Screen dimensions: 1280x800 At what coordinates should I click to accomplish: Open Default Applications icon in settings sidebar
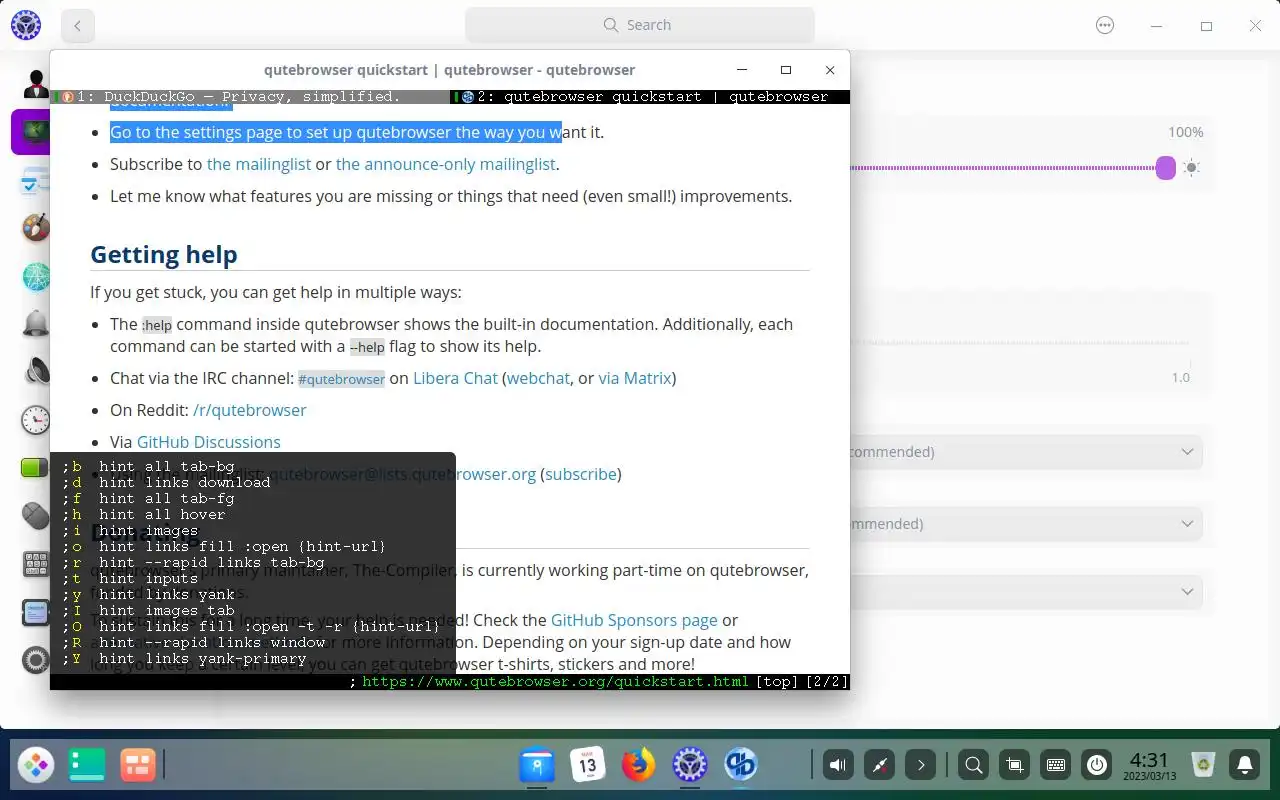click(x=36, y=181)
